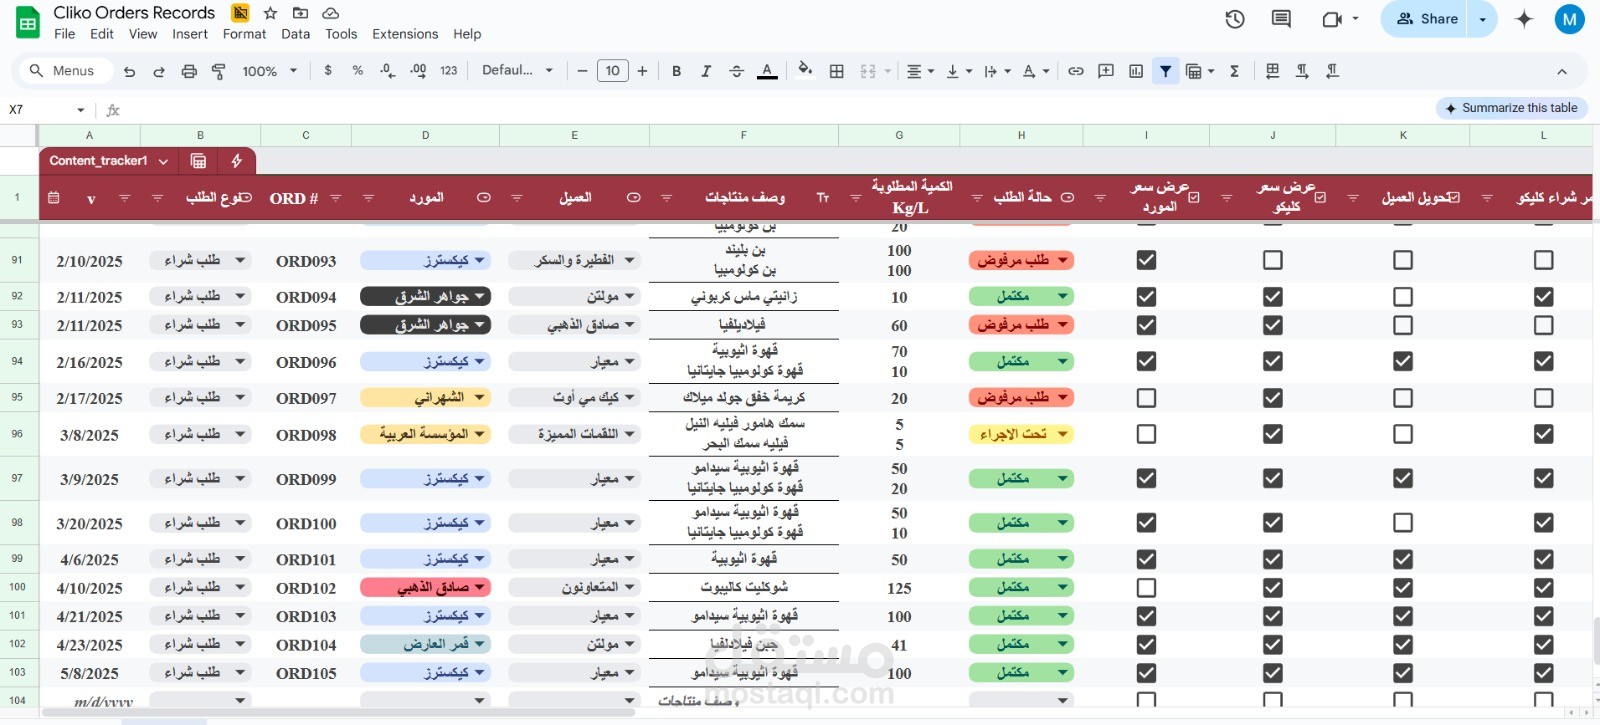Open status dropdown for ORD093
Viewport: 1600px width, 725px height.
(1063, 260)
